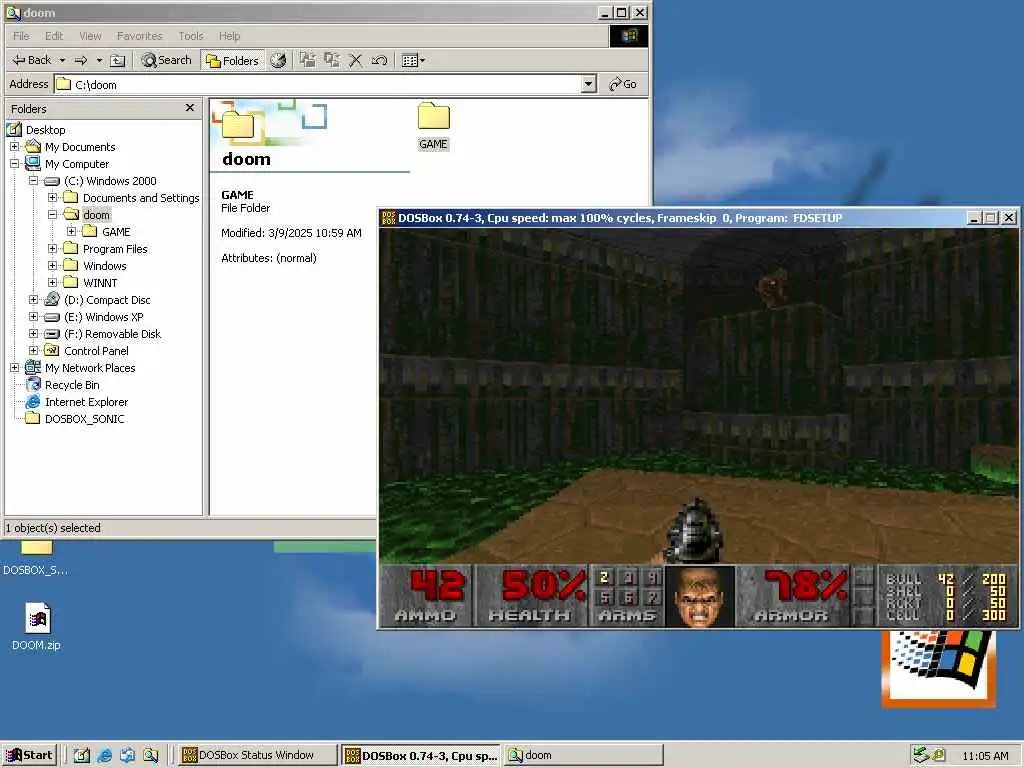Launch Outlook Express from quick launch

click(127, 756)
